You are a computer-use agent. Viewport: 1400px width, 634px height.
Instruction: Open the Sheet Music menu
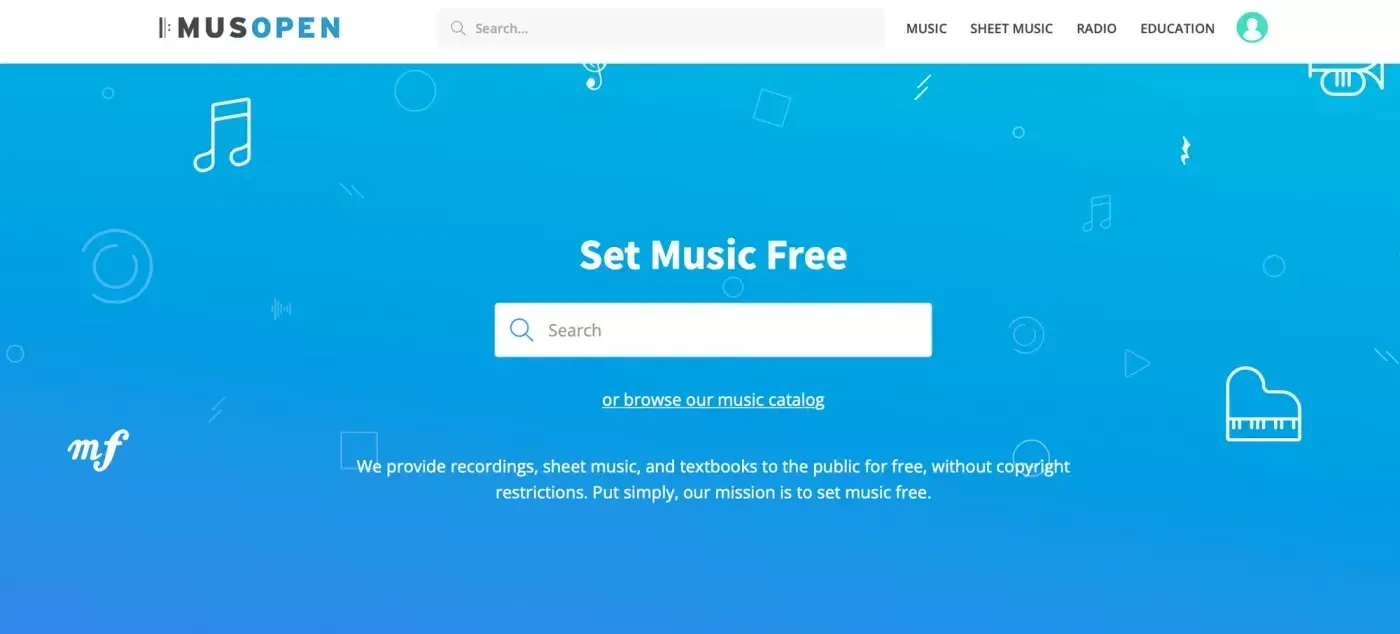tap(1011, 28)
